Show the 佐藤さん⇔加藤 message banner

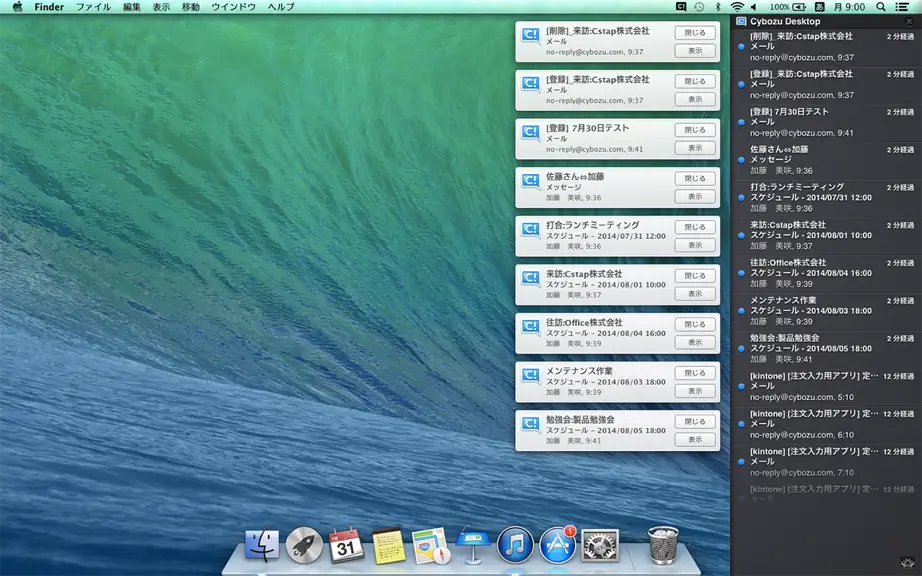695,197
